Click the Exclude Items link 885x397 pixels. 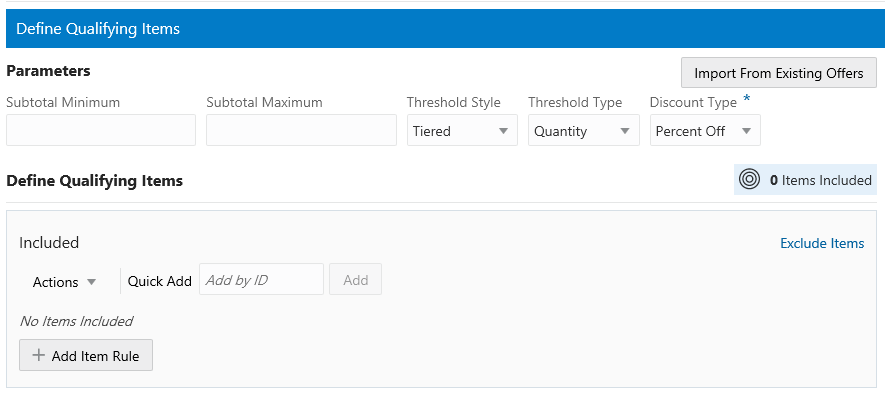pos(822,243)
